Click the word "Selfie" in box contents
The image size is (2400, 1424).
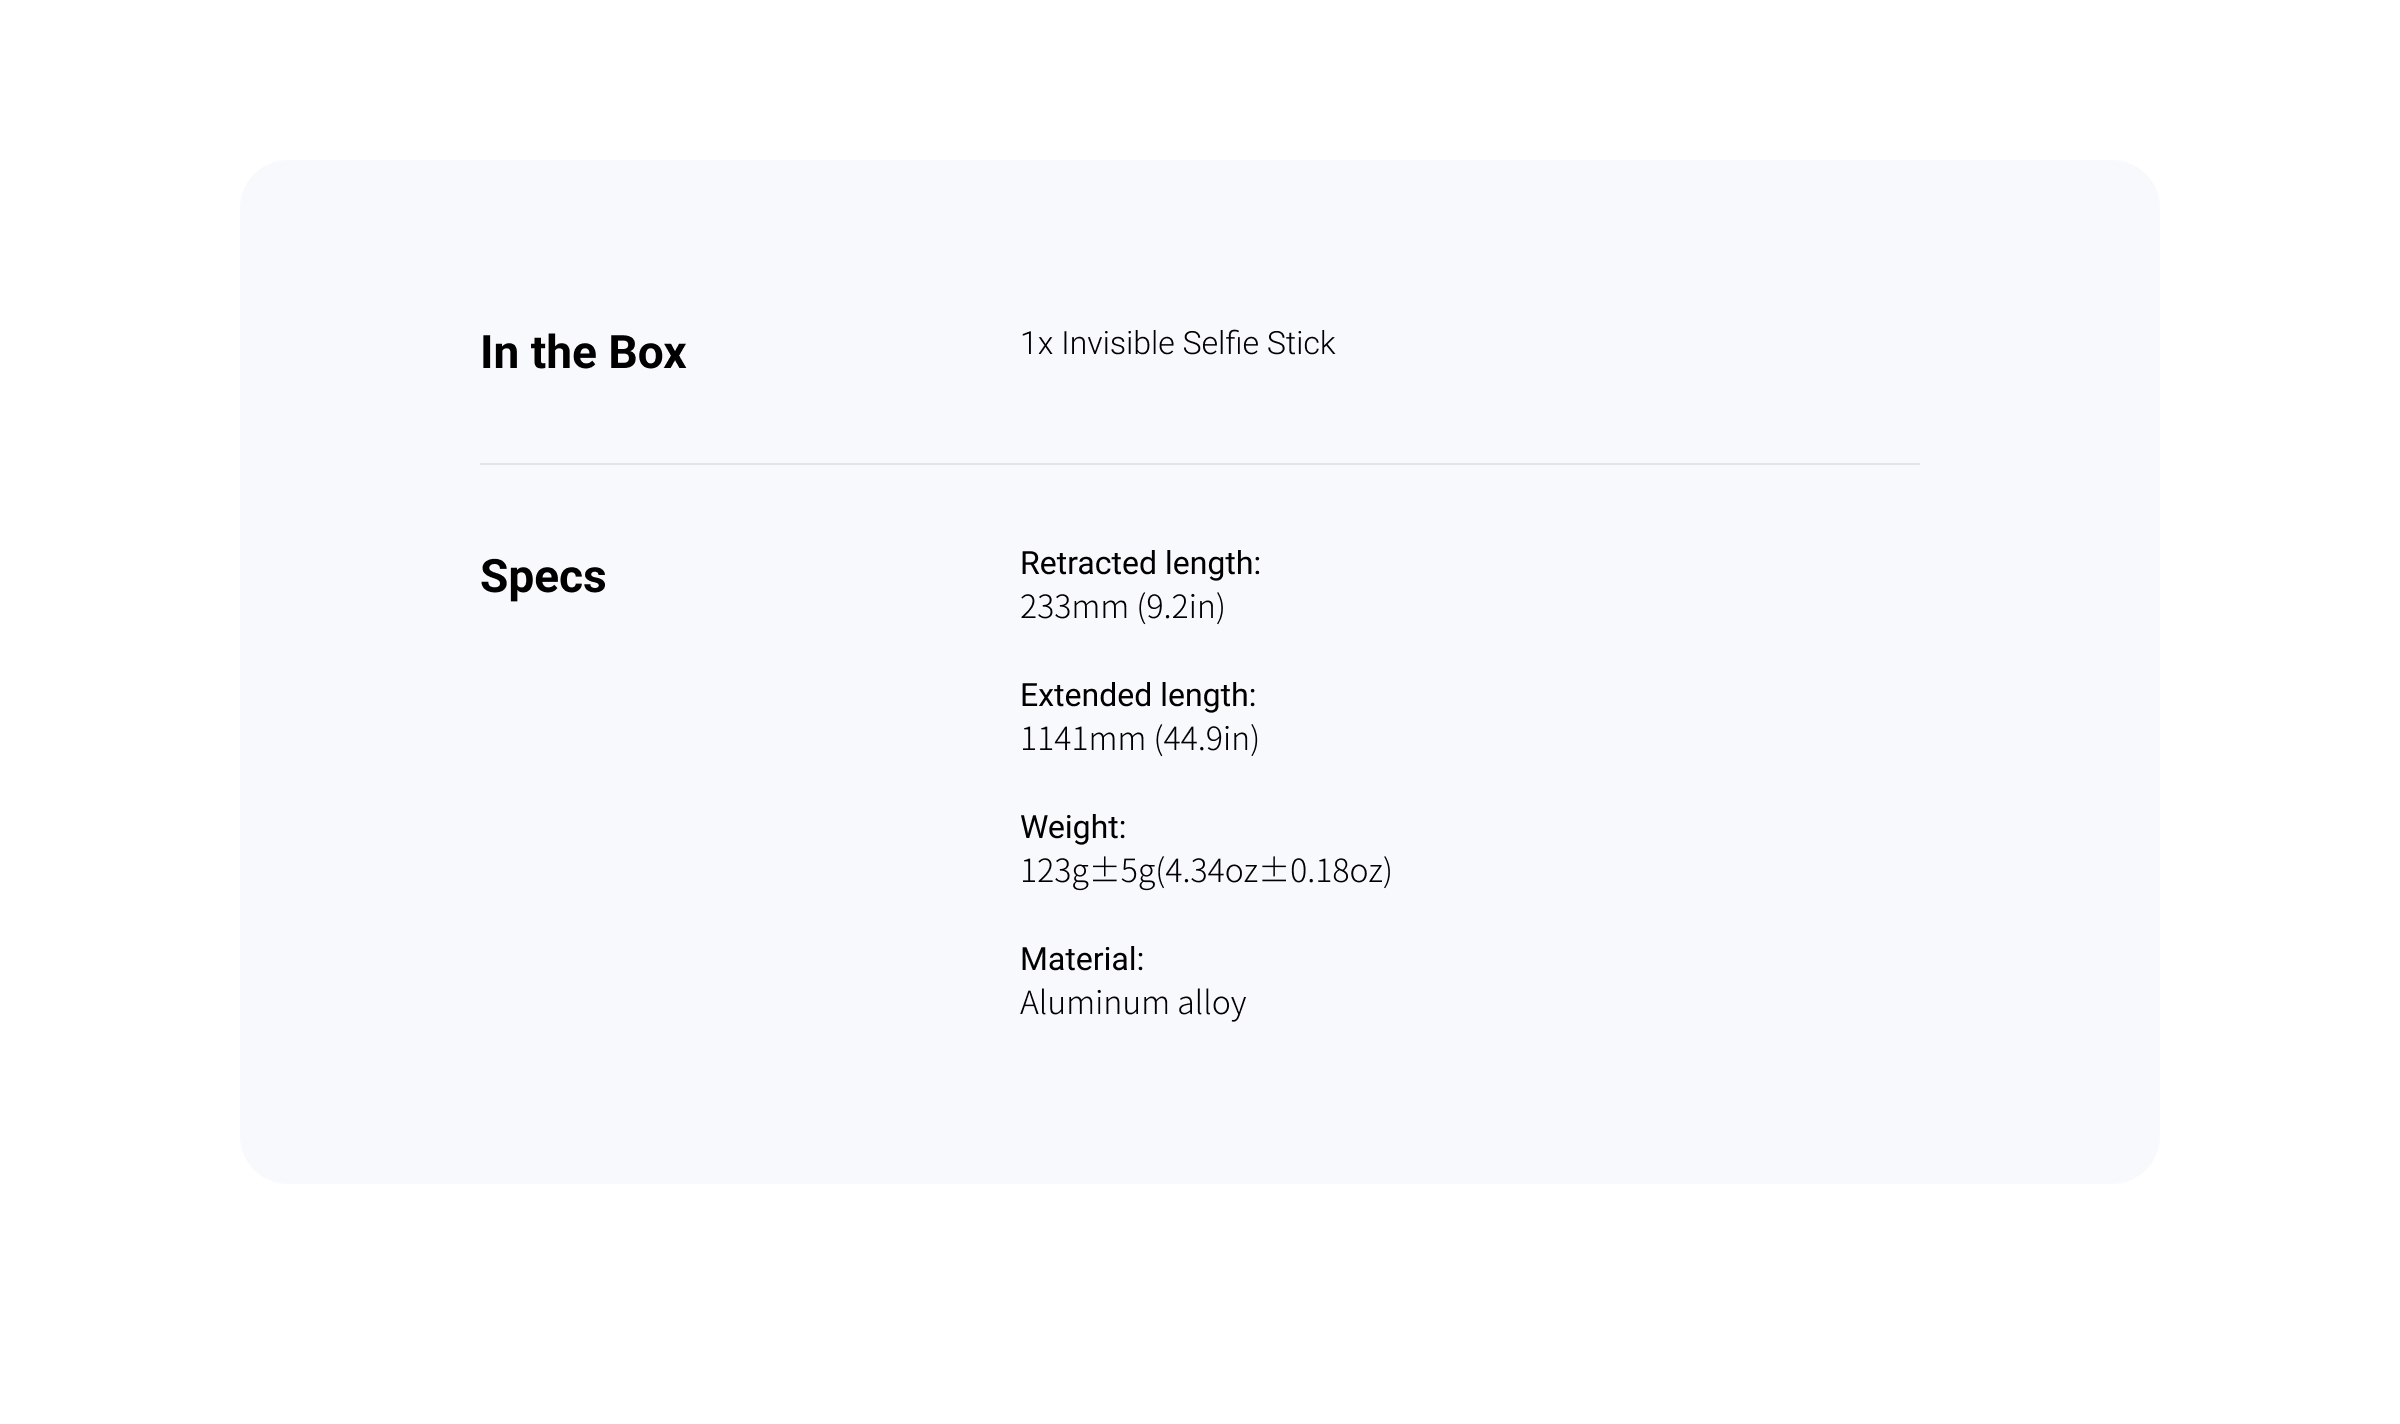tap(1220, 344)
